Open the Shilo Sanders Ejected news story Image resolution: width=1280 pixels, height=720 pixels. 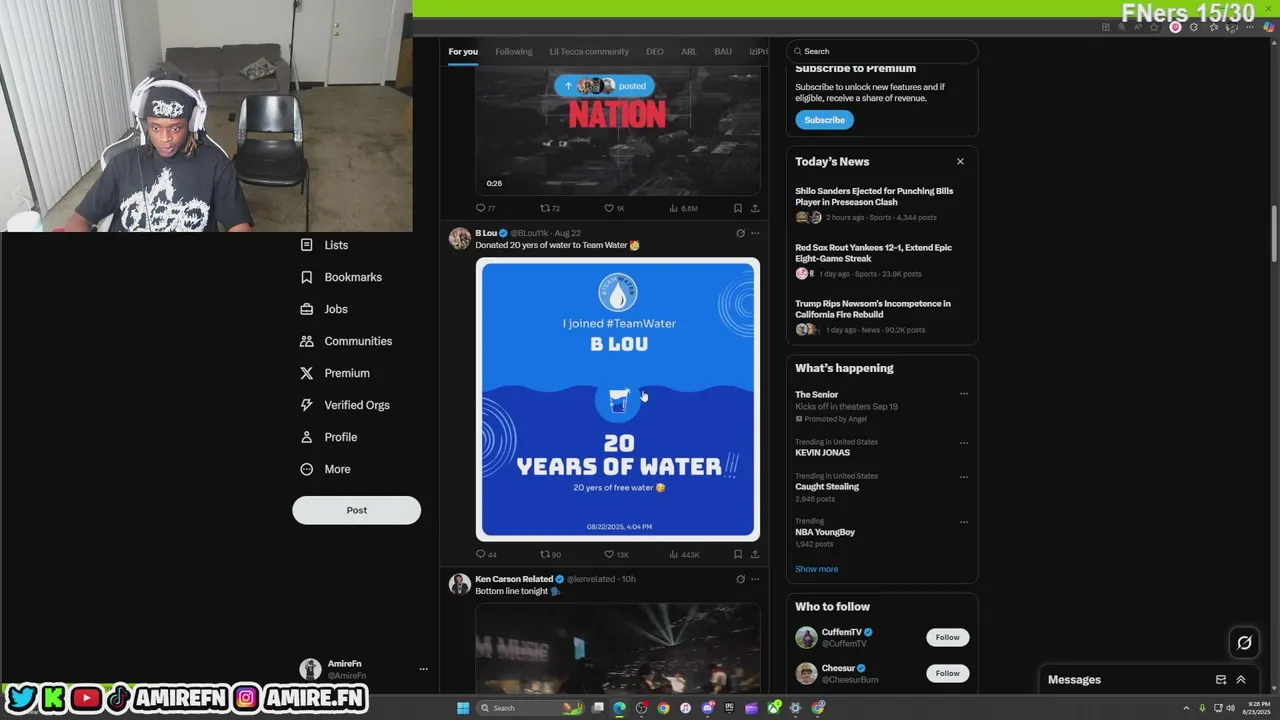pyautogui.click(x=874, y=196)
